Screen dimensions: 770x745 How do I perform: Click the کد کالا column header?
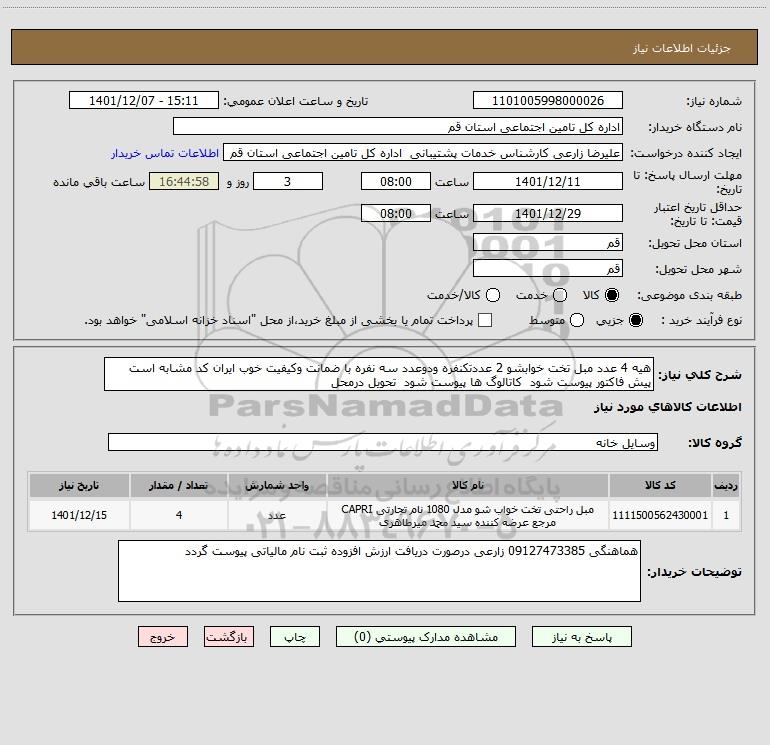[x=660, y=485]
